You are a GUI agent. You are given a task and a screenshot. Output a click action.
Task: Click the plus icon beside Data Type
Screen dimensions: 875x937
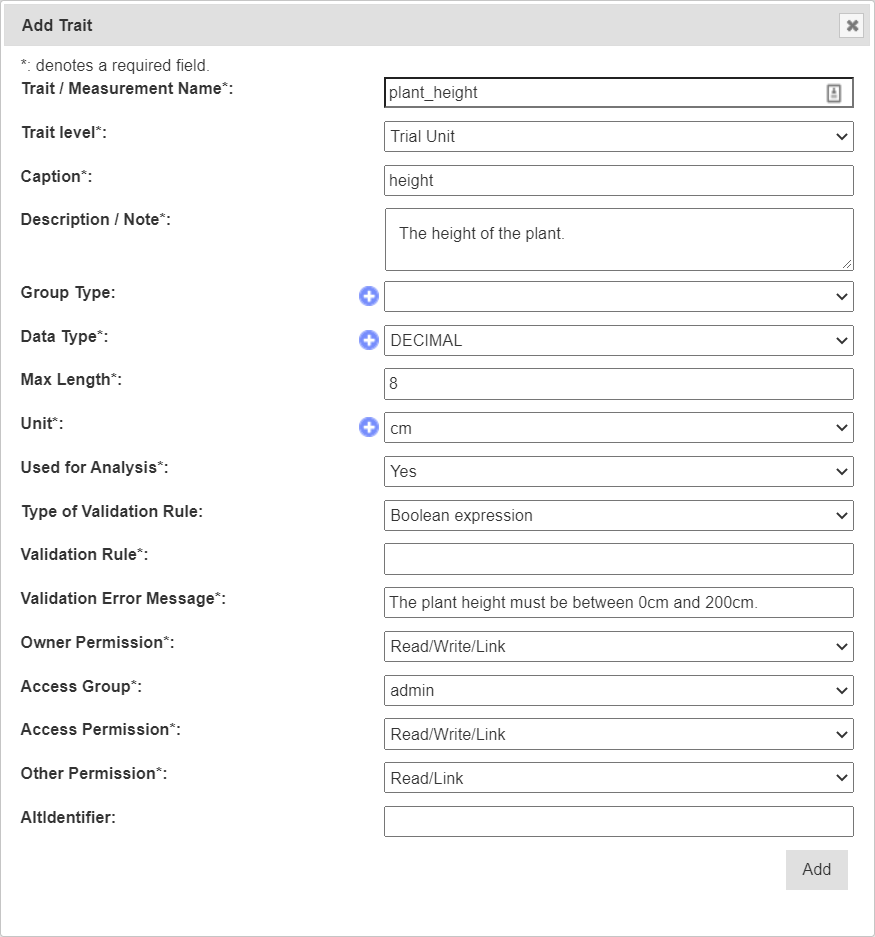(369, 340)
